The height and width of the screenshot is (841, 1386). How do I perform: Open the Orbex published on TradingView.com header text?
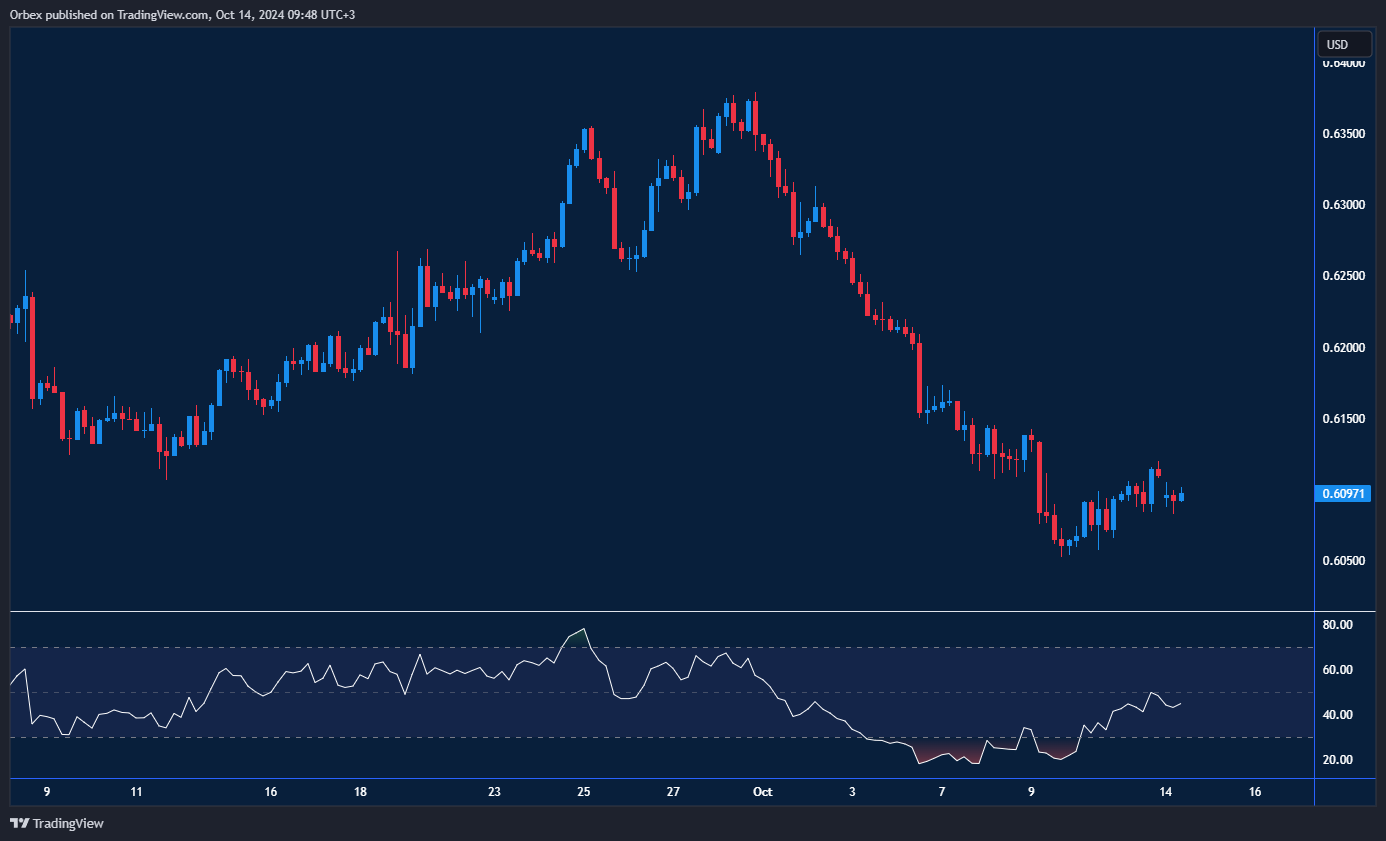coord(179,14)
